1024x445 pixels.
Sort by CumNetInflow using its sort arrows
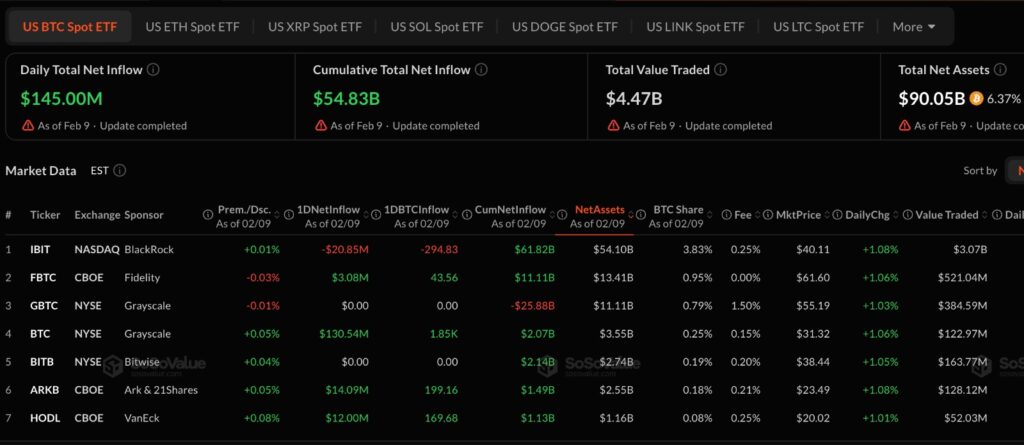point(553,215)
